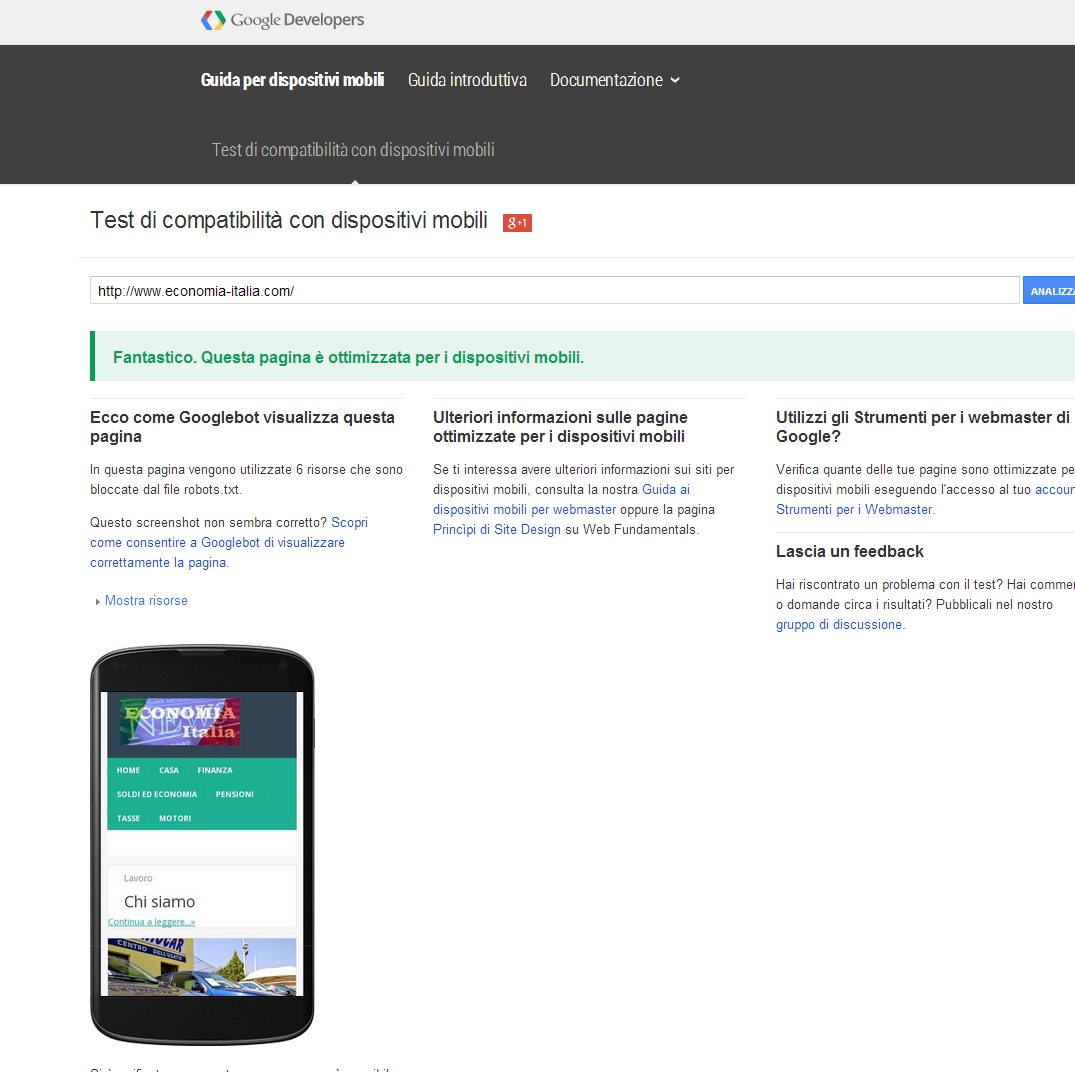Open Principi di Site Design link
Viewport: 1075px width, 1072px height.
[497, 529]
